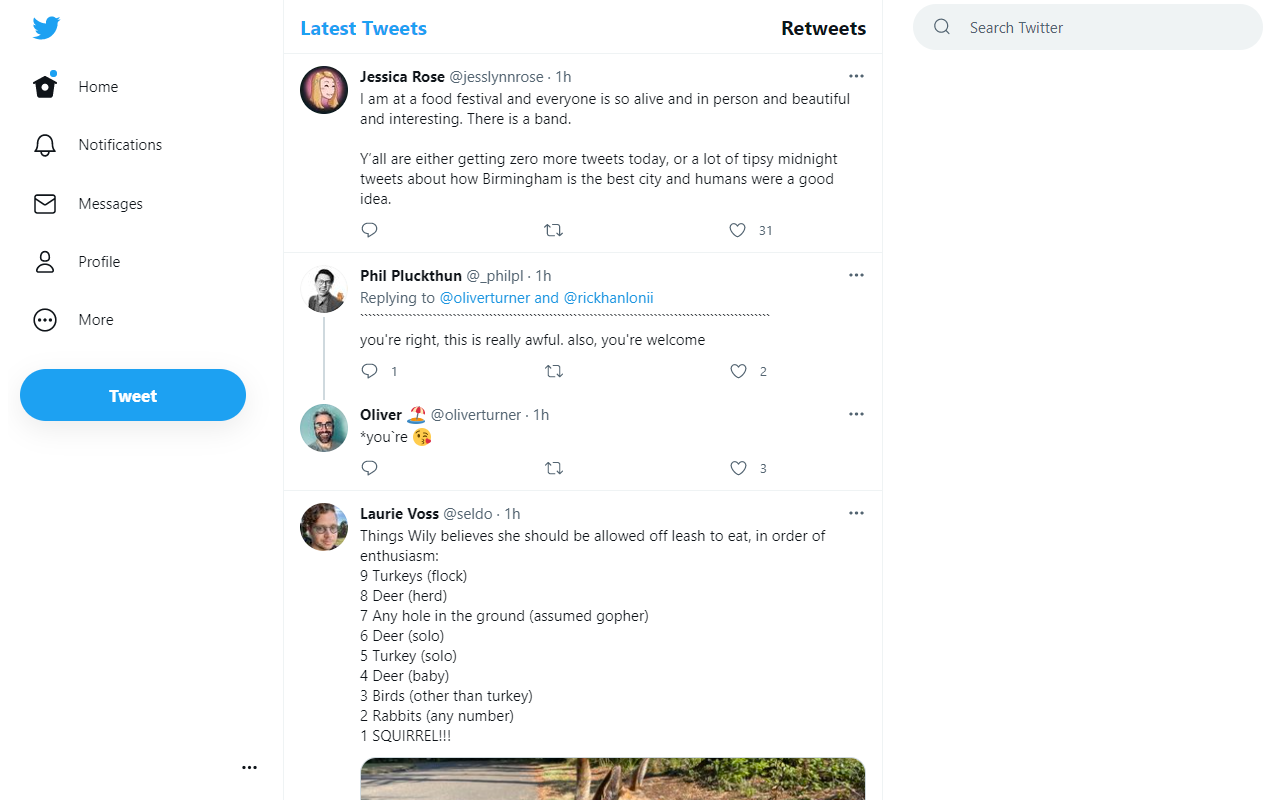Screen dimensions: 1280x800
Task: Open the Home feed via sidebar icon
Action: tap(45, 86)
